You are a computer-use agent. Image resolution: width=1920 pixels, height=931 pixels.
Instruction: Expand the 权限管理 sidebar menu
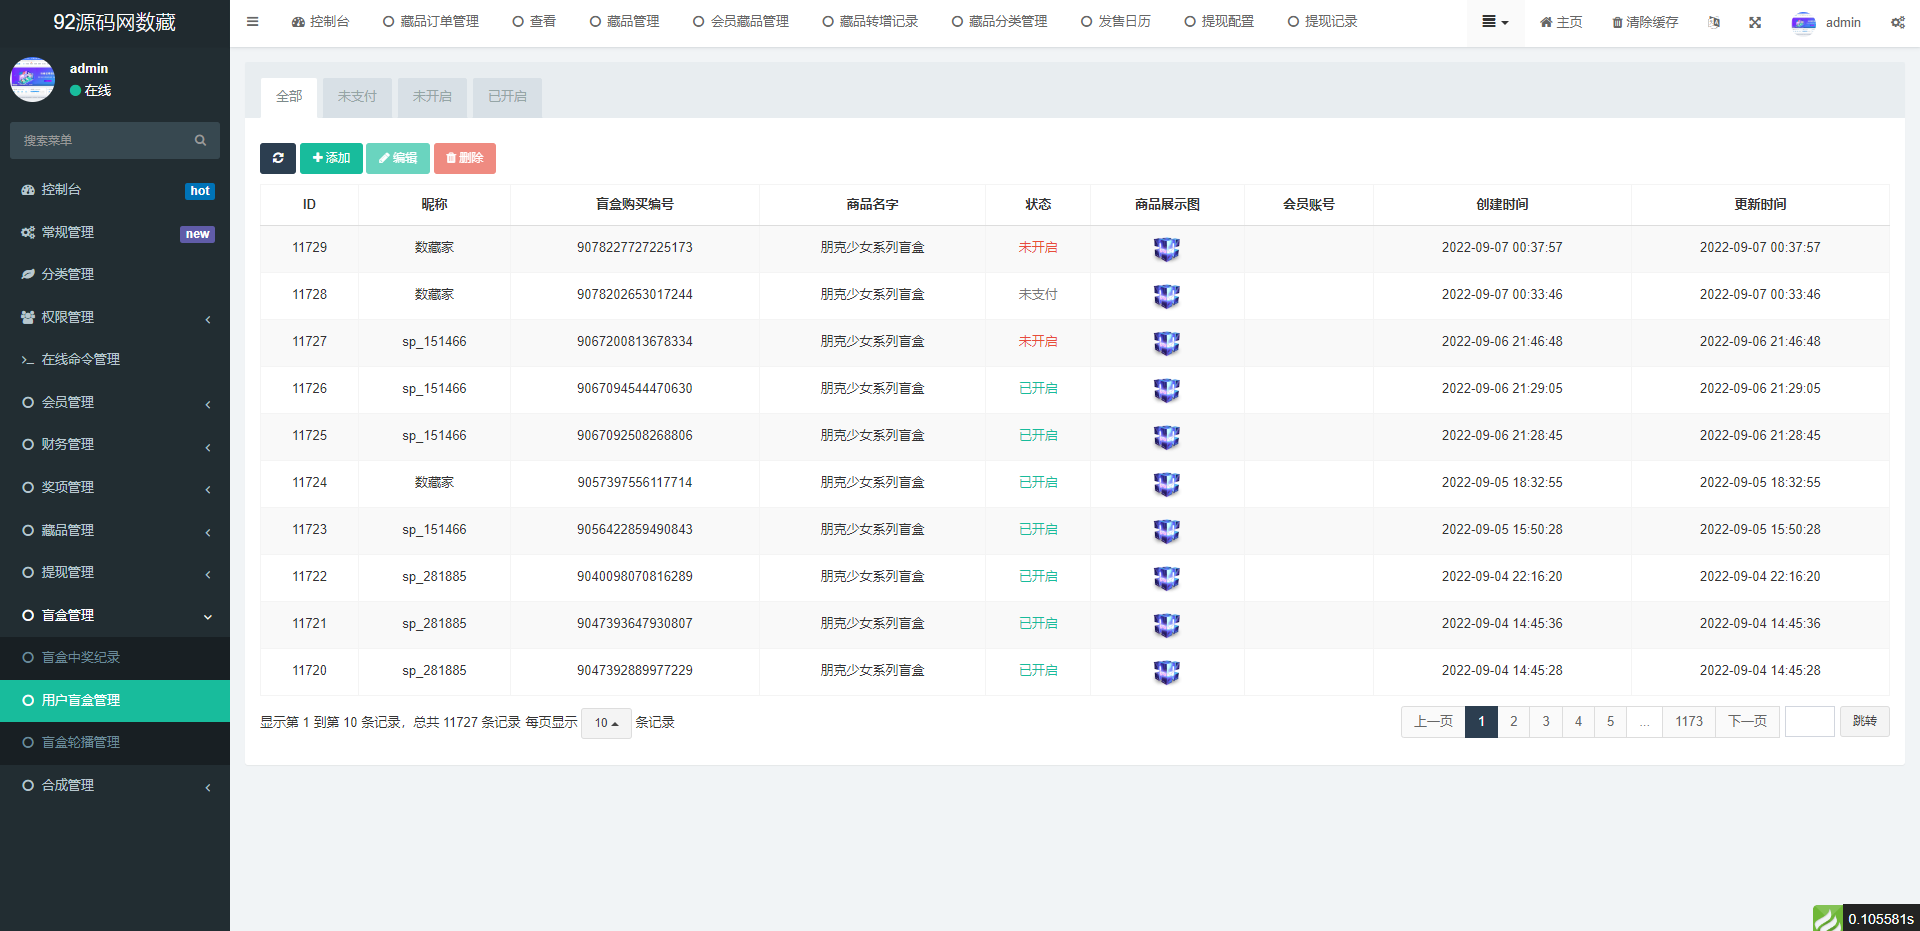(x=115, y=317)
